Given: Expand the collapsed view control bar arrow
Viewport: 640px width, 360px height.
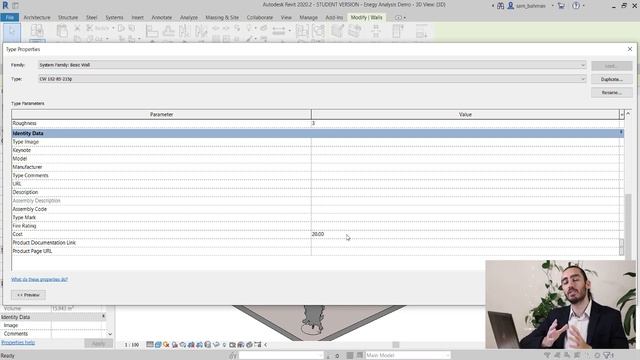Looking at the screenshot, I should click(266, 344).
